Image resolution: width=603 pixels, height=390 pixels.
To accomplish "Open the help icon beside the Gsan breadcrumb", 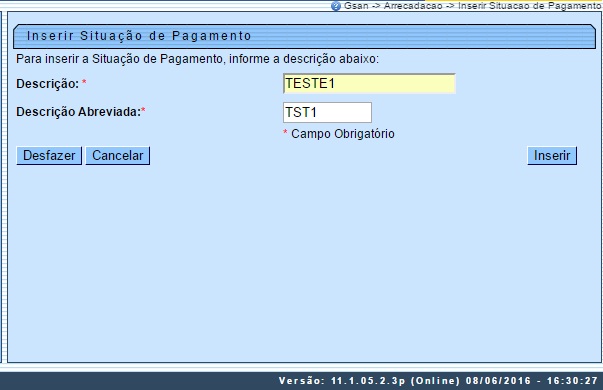I will [x=336, y=6].
